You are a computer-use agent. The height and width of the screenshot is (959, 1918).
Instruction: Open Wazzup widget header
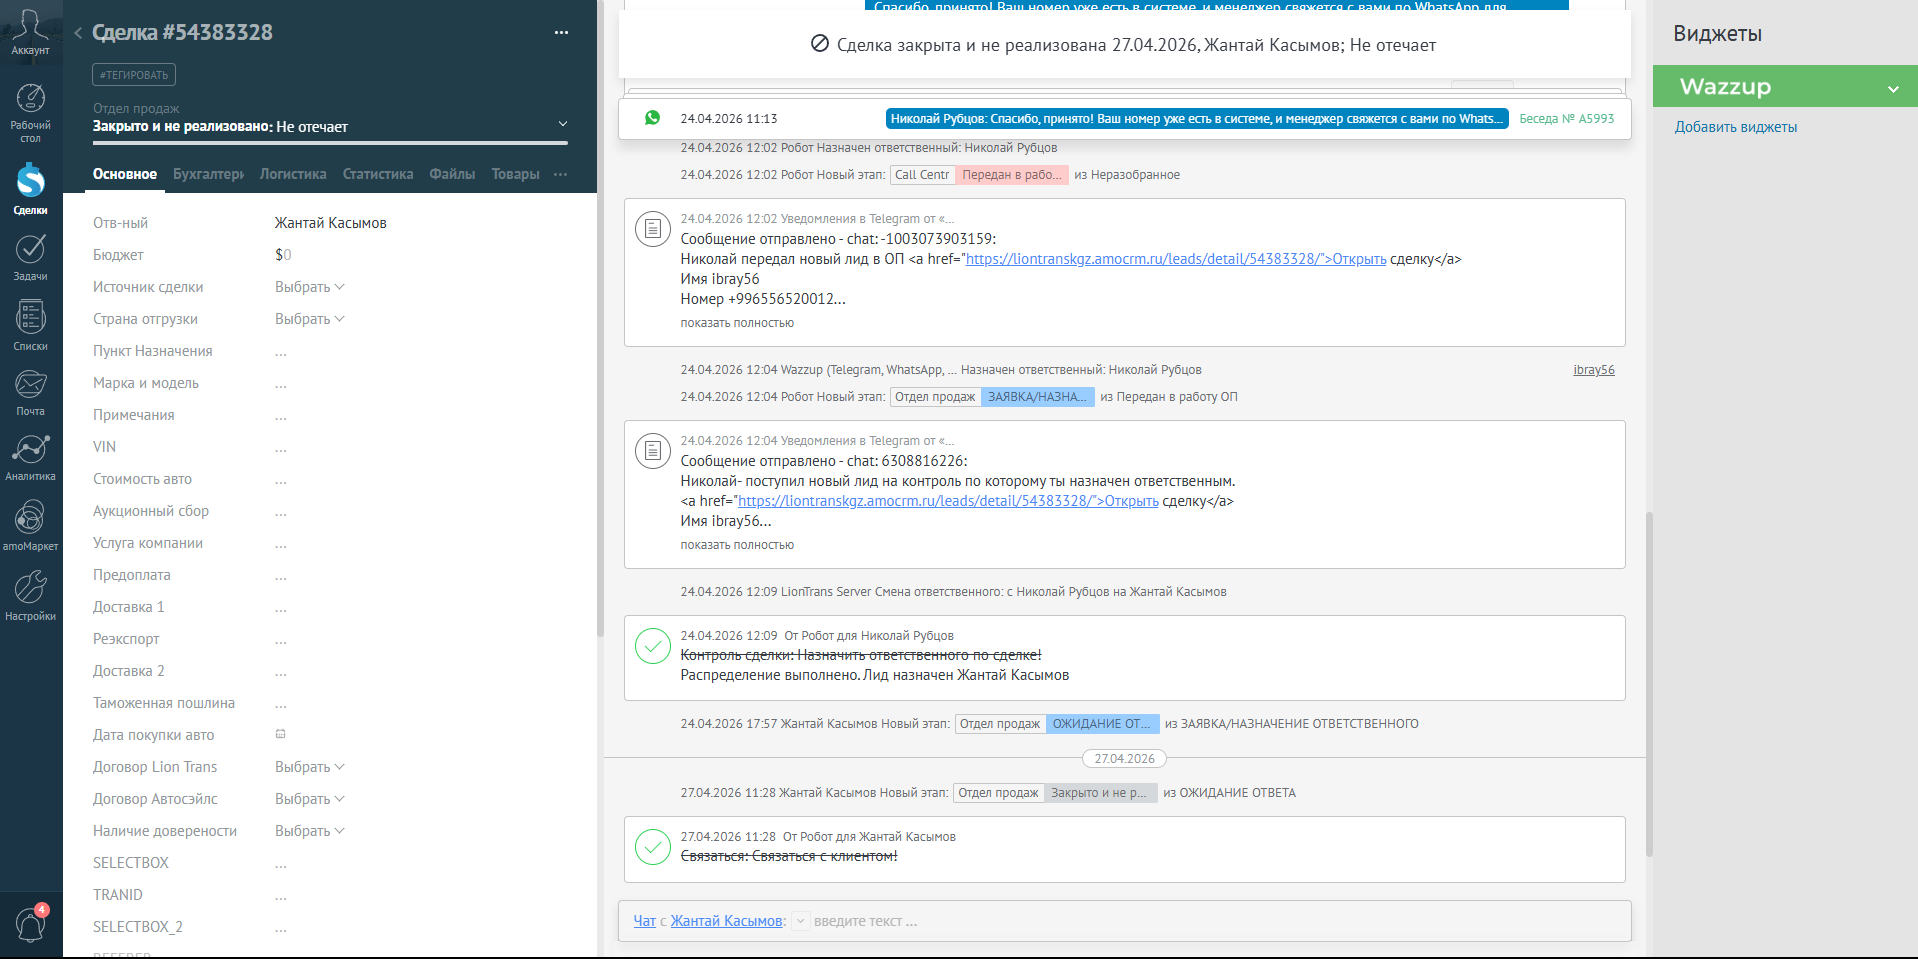pos(1785,87)
